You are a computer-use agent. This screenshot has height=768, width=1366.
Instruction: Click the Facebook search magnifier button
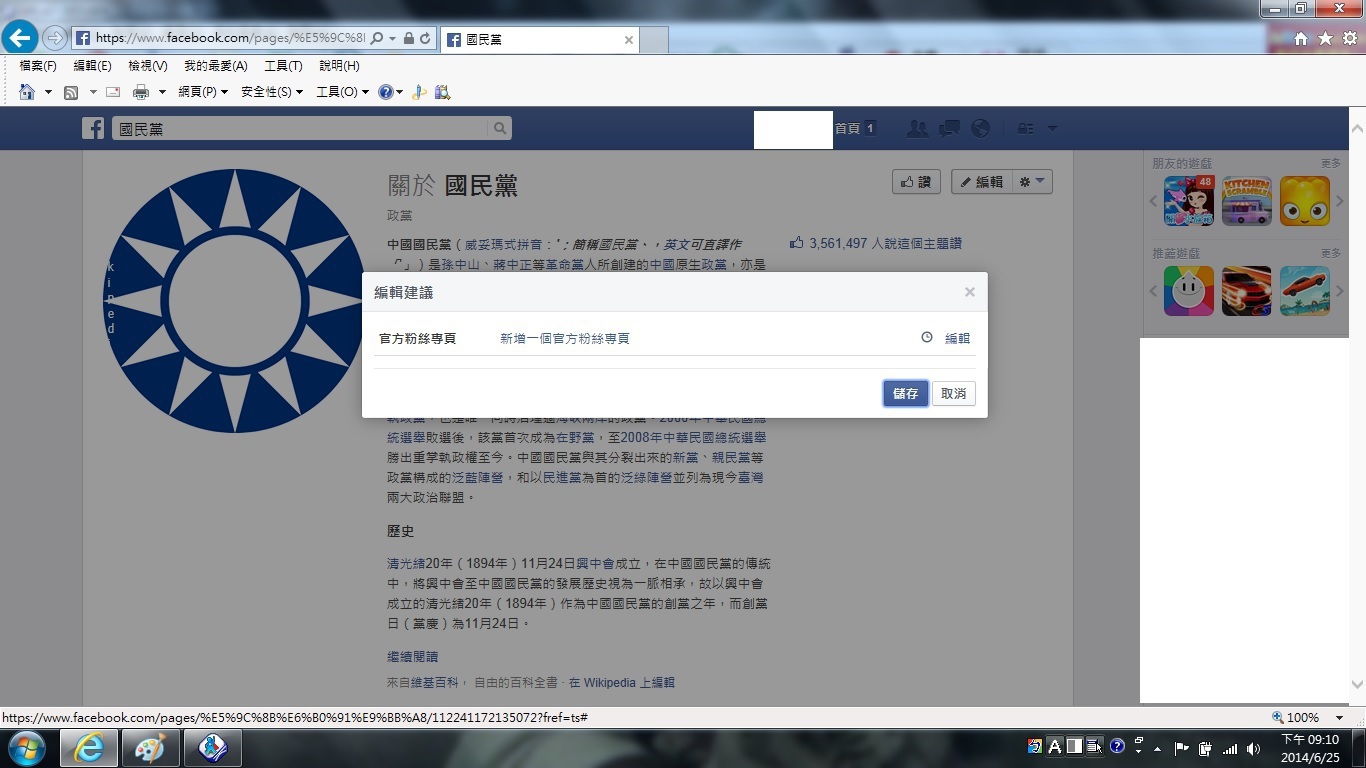(500, 128)
